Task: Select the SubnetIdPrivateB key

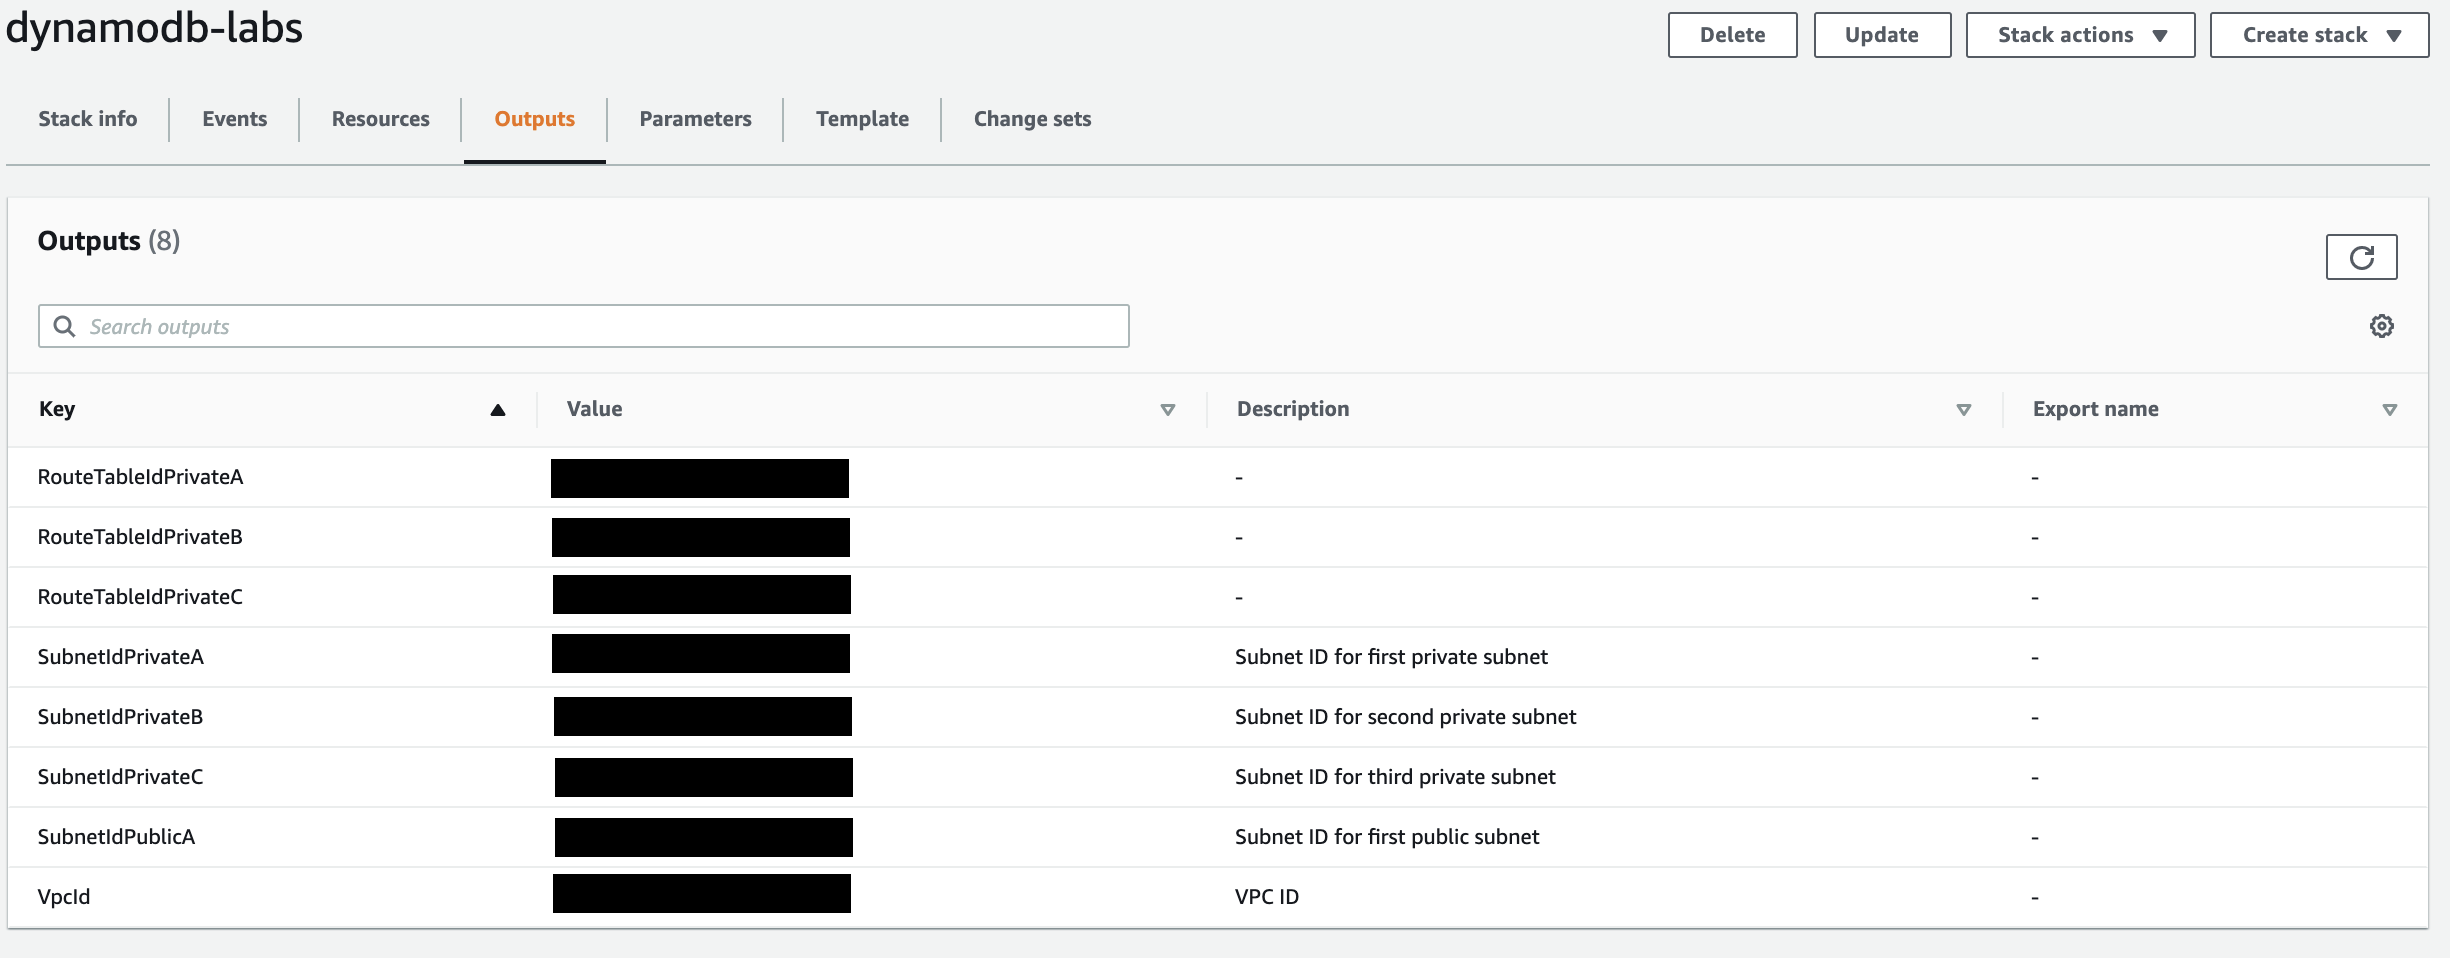Action: tap(120, 717)
